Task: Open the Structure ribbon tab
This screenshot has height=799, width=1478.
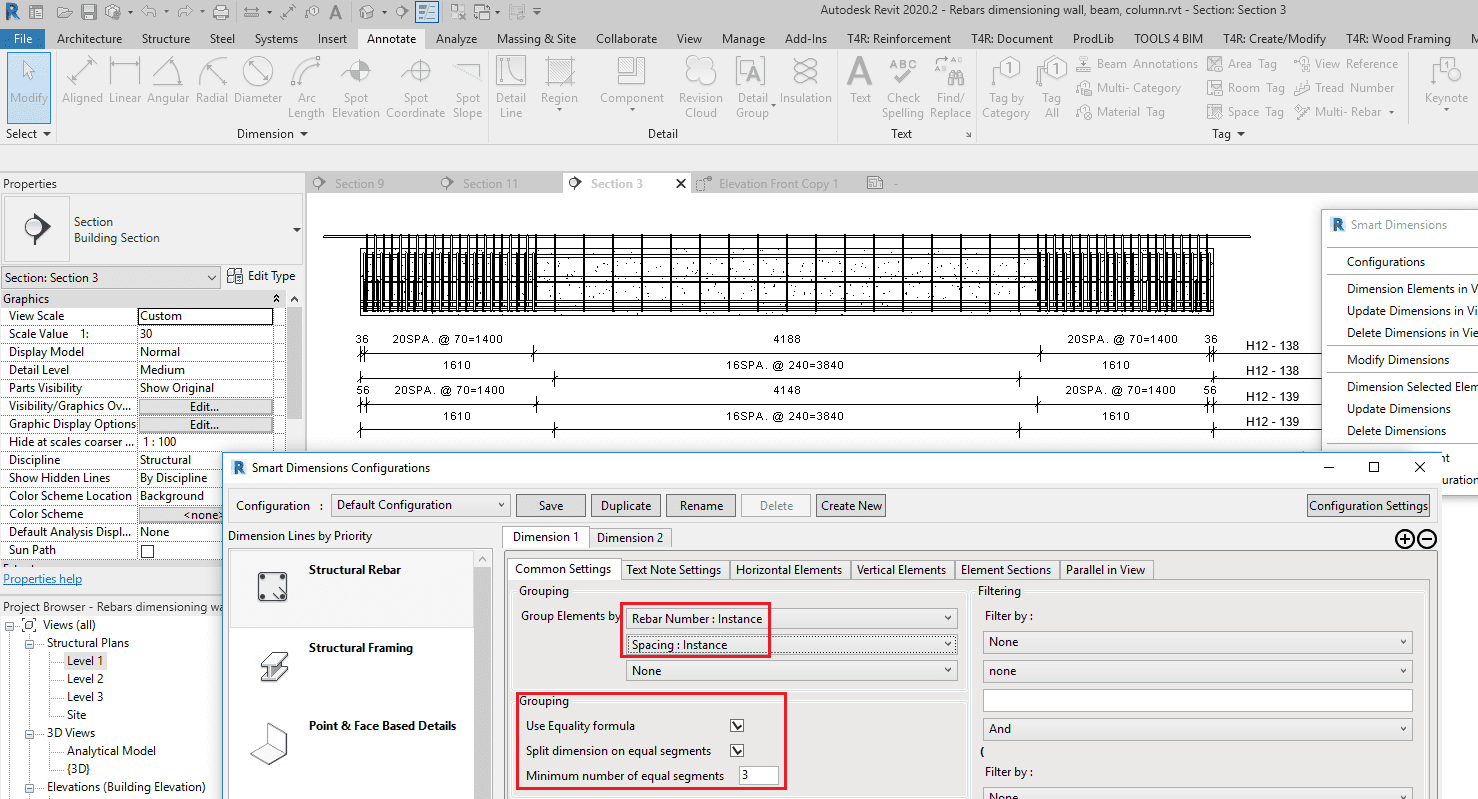Action: [166, 39]
